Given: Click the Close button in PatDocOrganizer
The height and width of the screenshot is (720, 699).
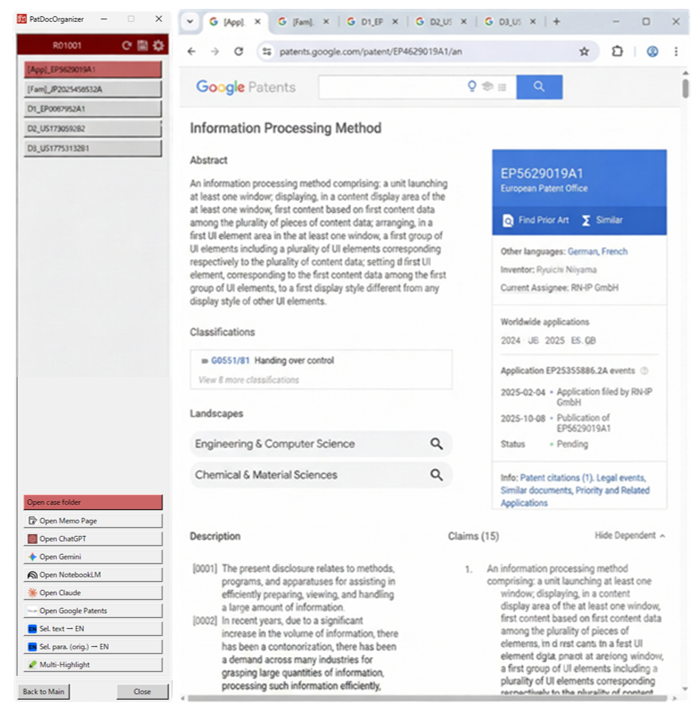Looking at the screenshot, I should [142, 692].
